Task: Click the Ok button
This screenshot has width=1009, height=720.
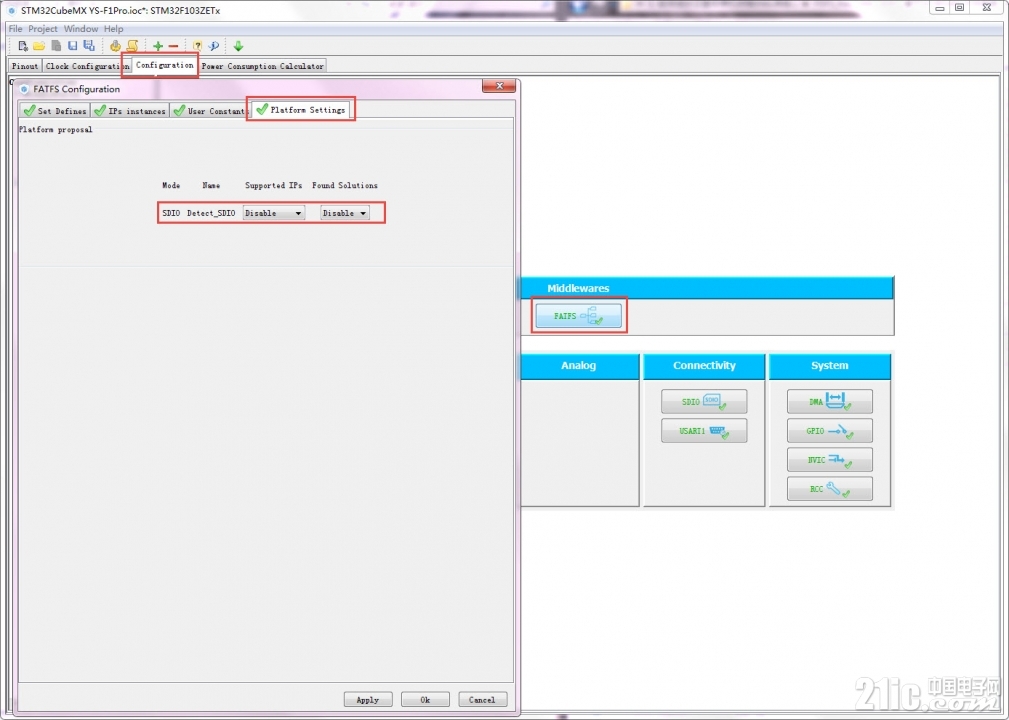Action: [425, 699]
